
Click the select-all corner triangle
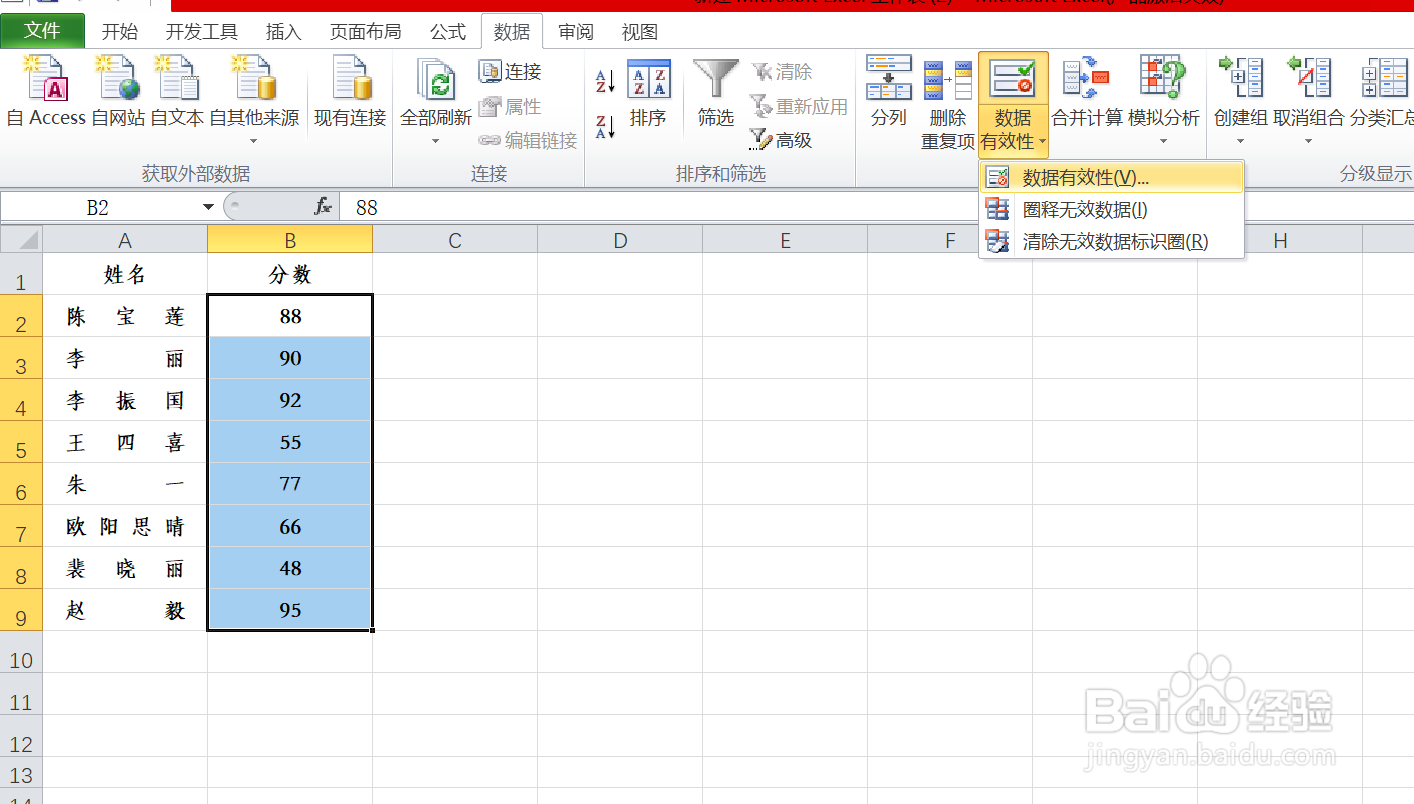(22, 240)
